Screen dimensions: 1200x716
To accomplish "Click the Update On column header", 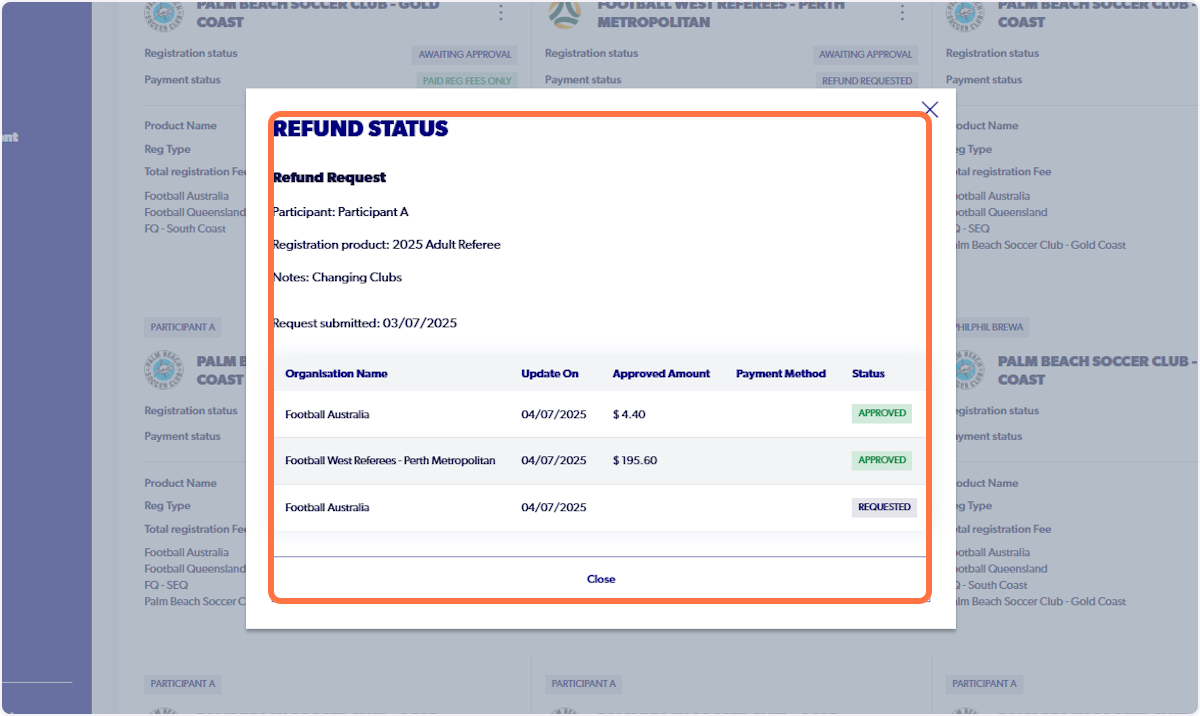I will (x=550, y=374).
